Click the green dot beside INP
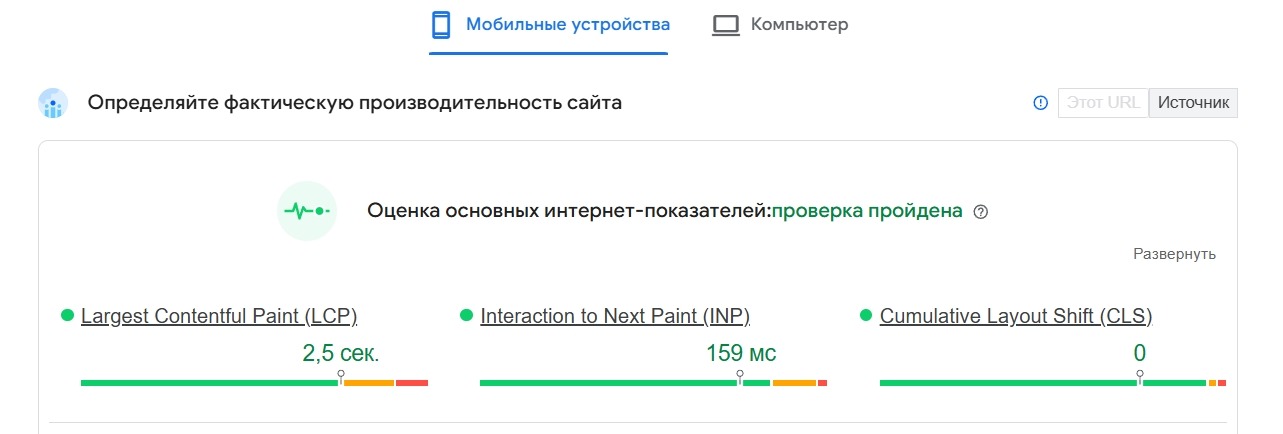The height and width of the screenshot is (434, 1283). (x=466, y=316)
